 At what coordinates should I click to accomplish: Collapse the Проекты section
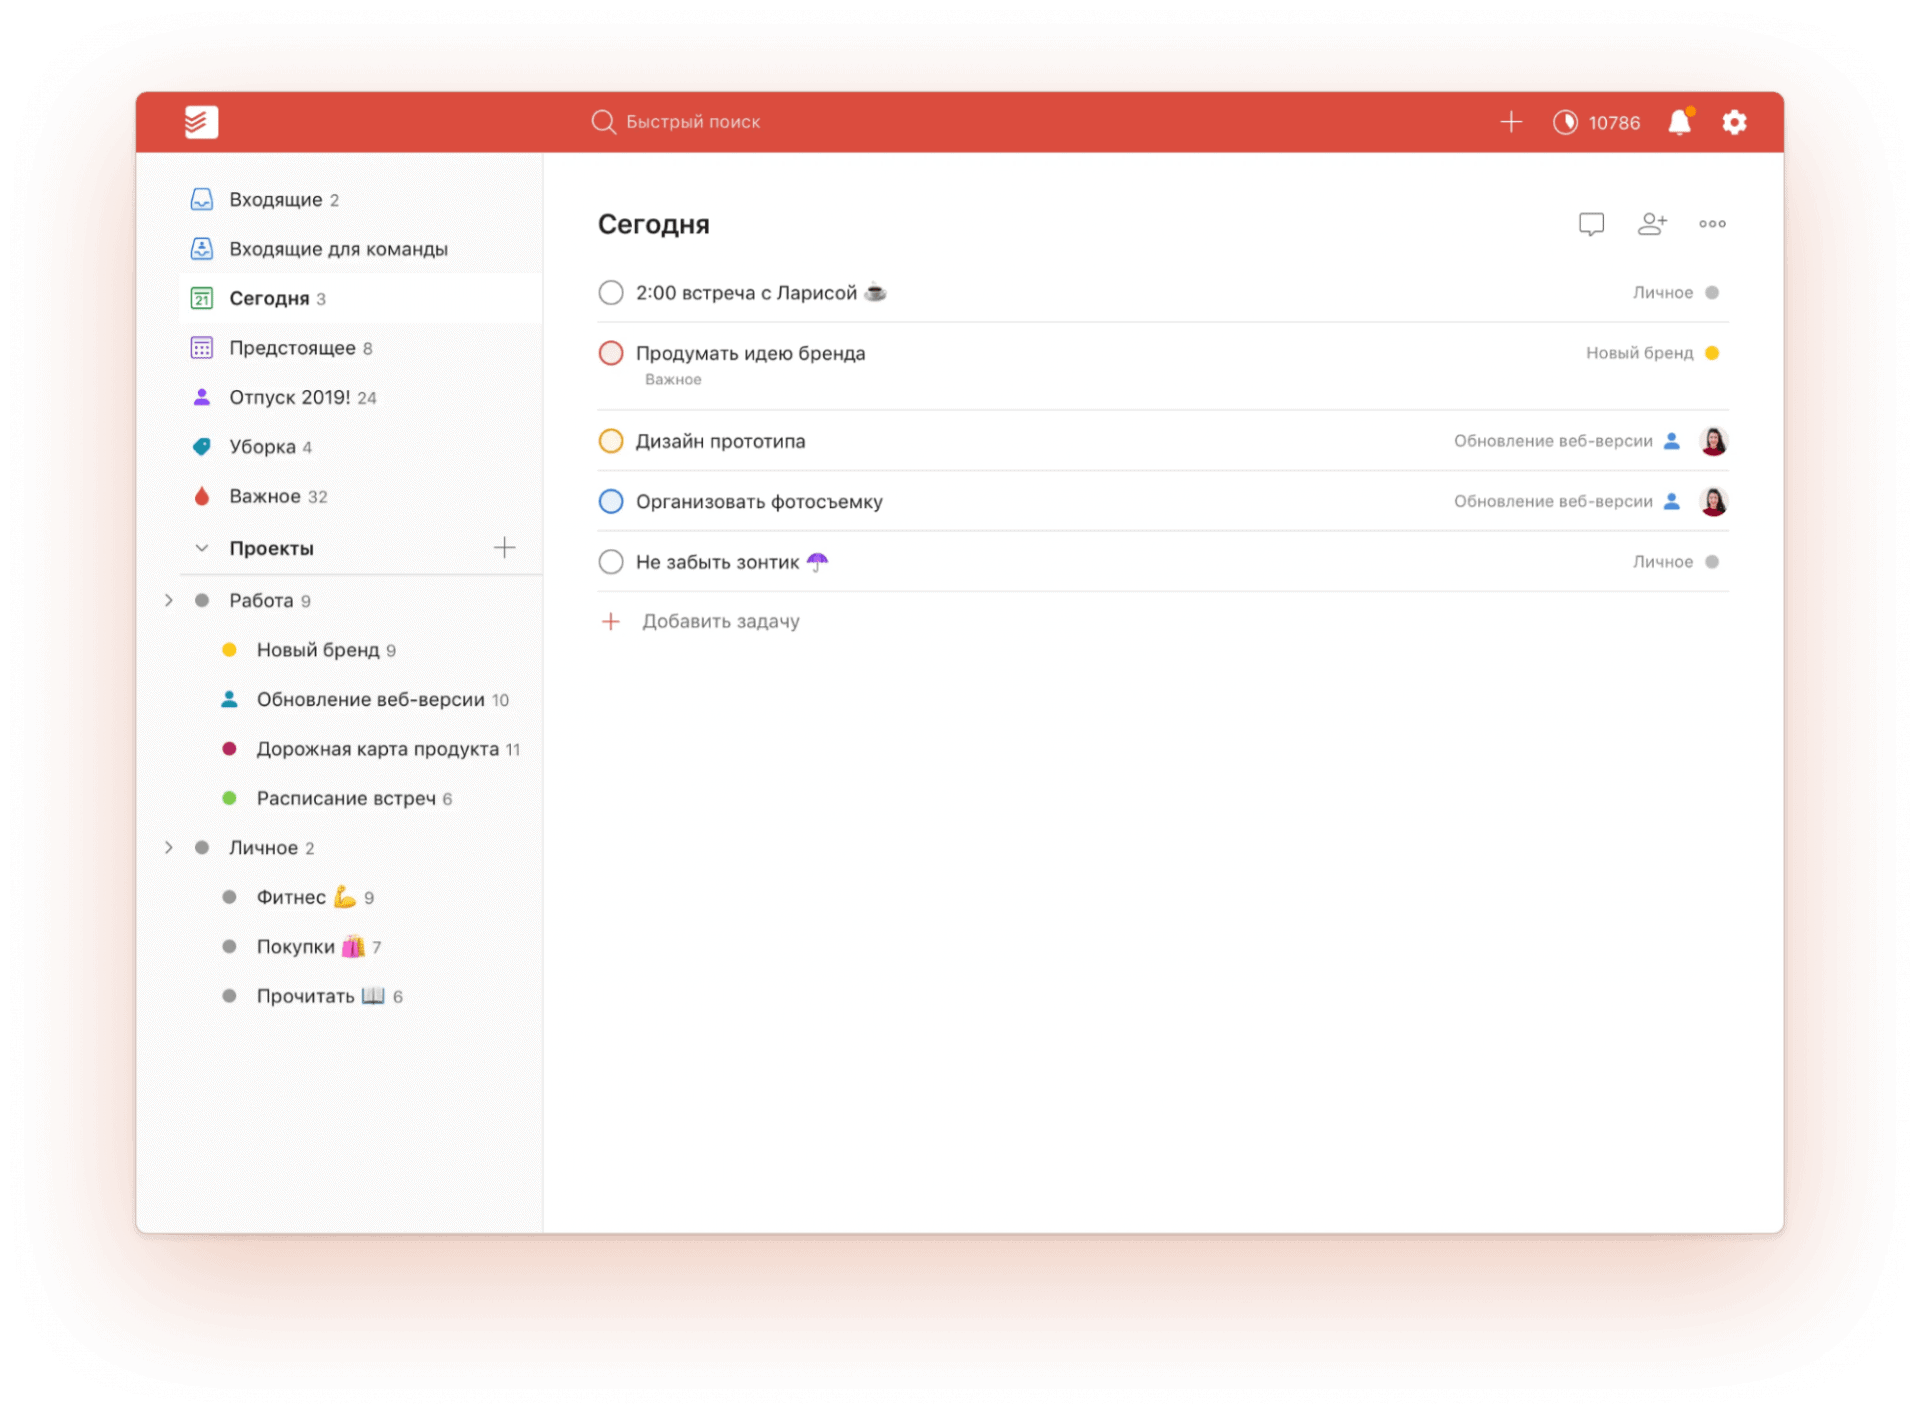202,547
